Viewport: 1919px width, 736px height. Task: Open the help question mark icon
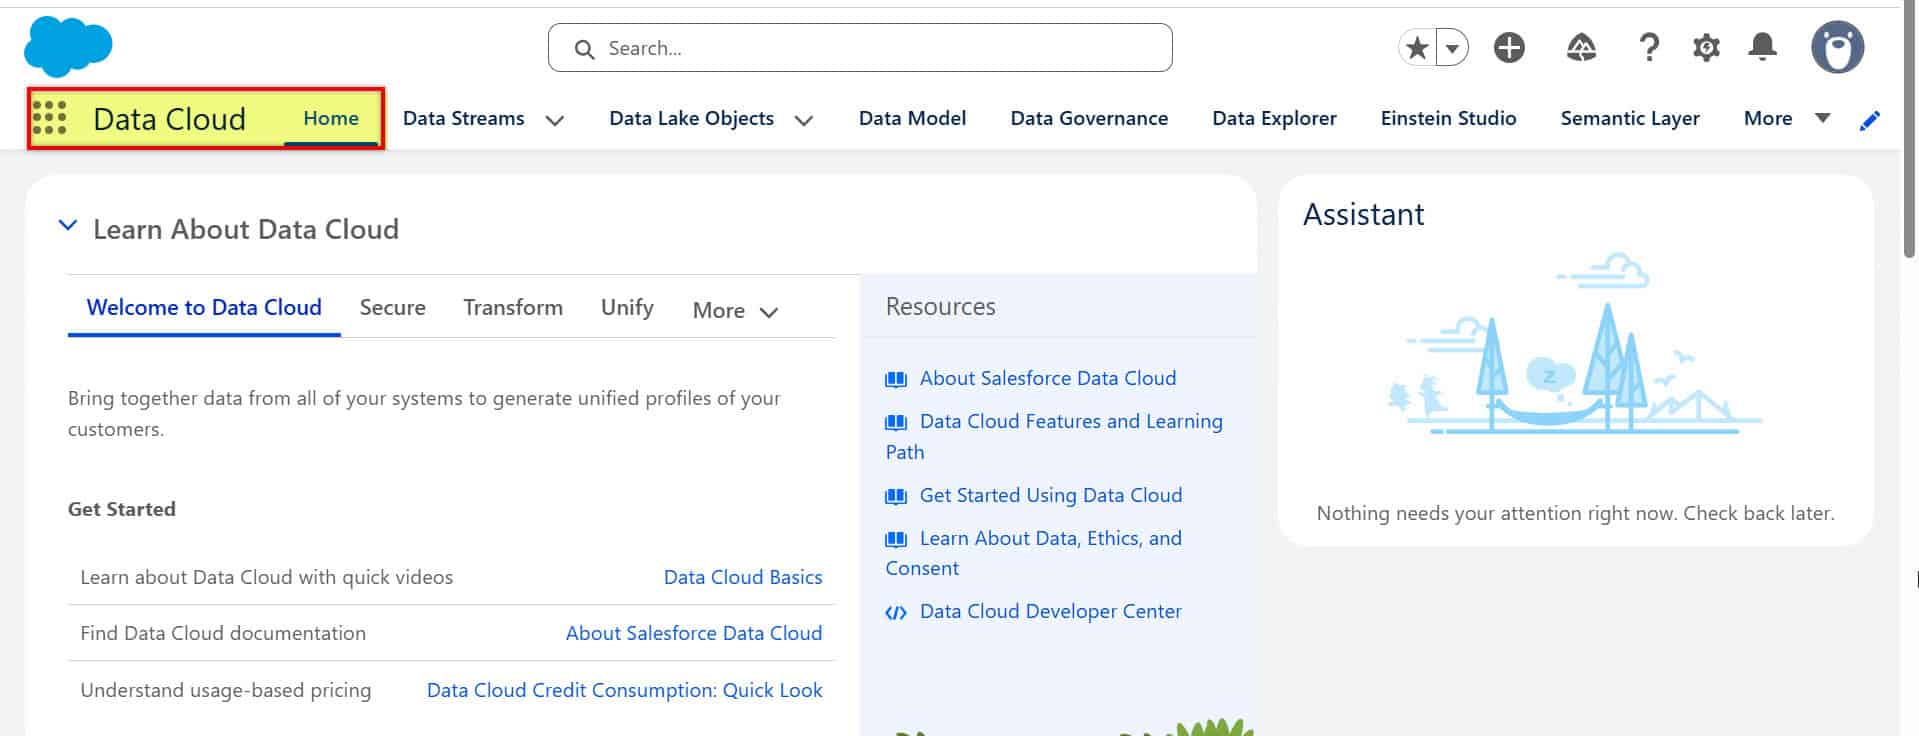pyautogui.click(x=1649, y=47)
